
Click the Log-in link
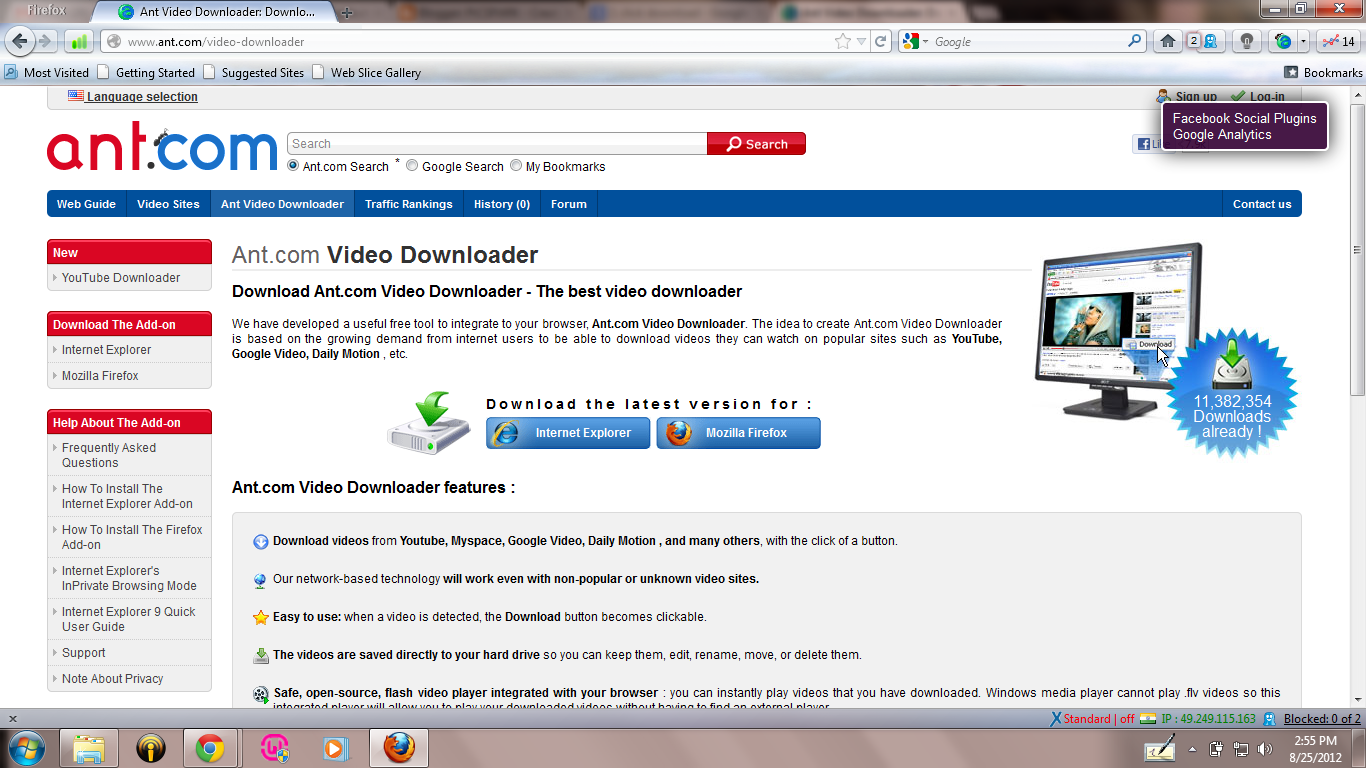pos(1267,97)
